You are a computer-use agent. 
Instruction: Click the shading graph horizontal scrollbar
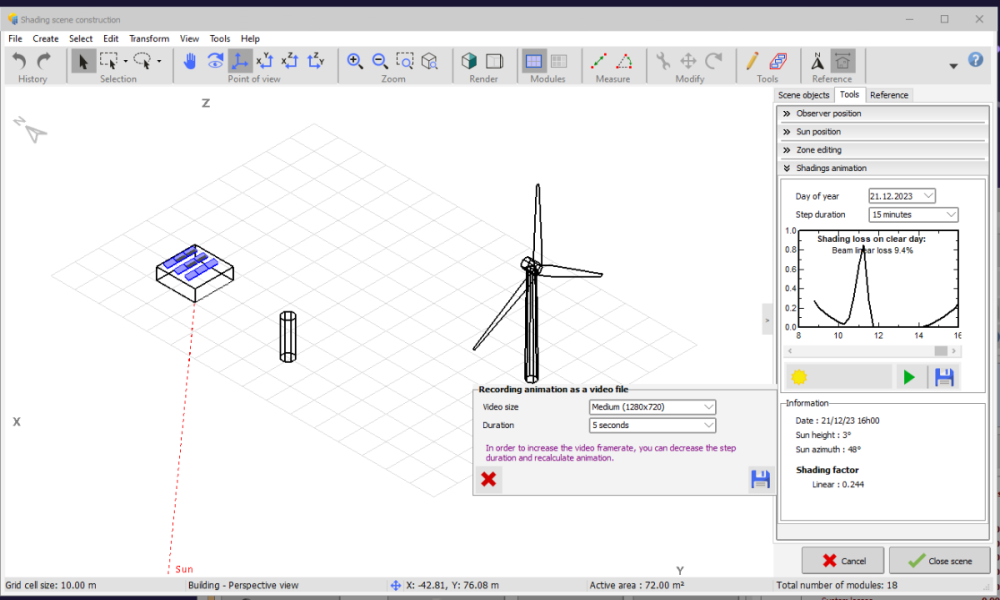click(873, 351)
